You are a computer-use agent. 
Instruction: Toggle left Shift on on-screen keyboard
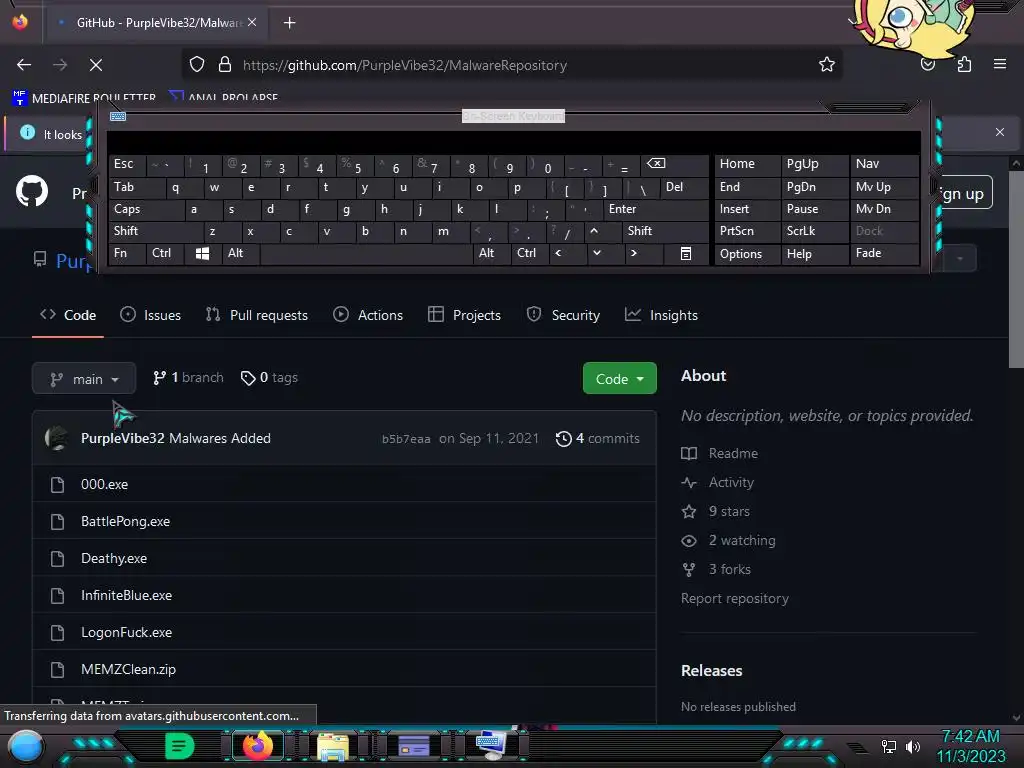(155, 231)
